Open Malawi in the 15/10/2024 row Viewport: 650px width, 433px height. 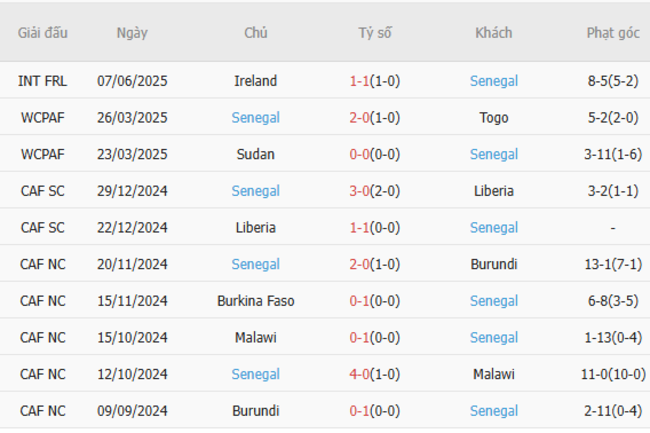pyautogui.click(x=255, y=338)
